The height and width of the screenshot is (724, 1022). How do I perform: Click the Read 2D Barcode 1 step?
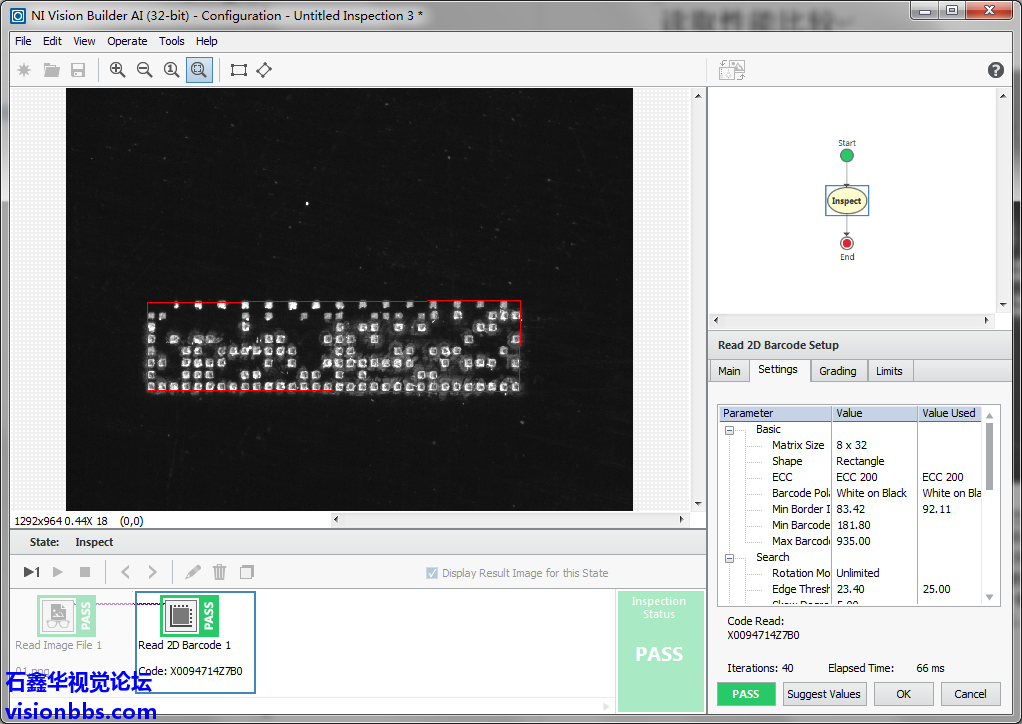[183, 617]
